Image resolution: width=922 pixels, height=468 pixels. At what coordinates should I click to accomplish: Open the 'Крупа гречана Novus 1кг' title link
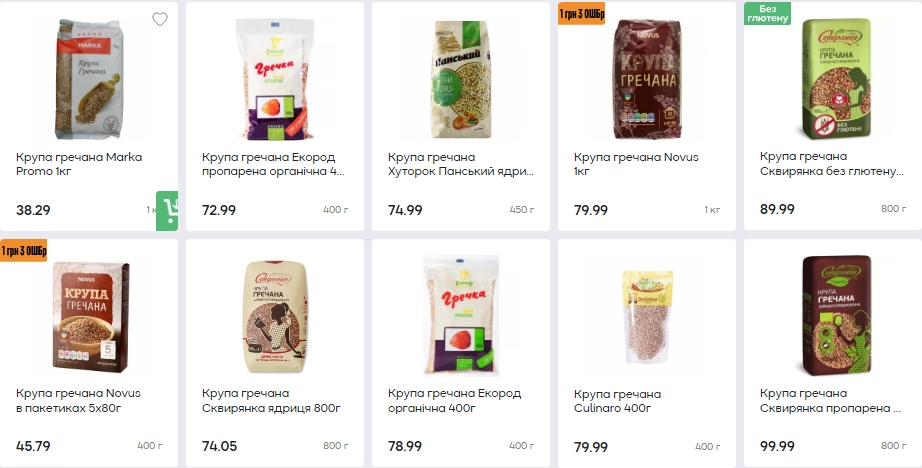coord(636,164)
